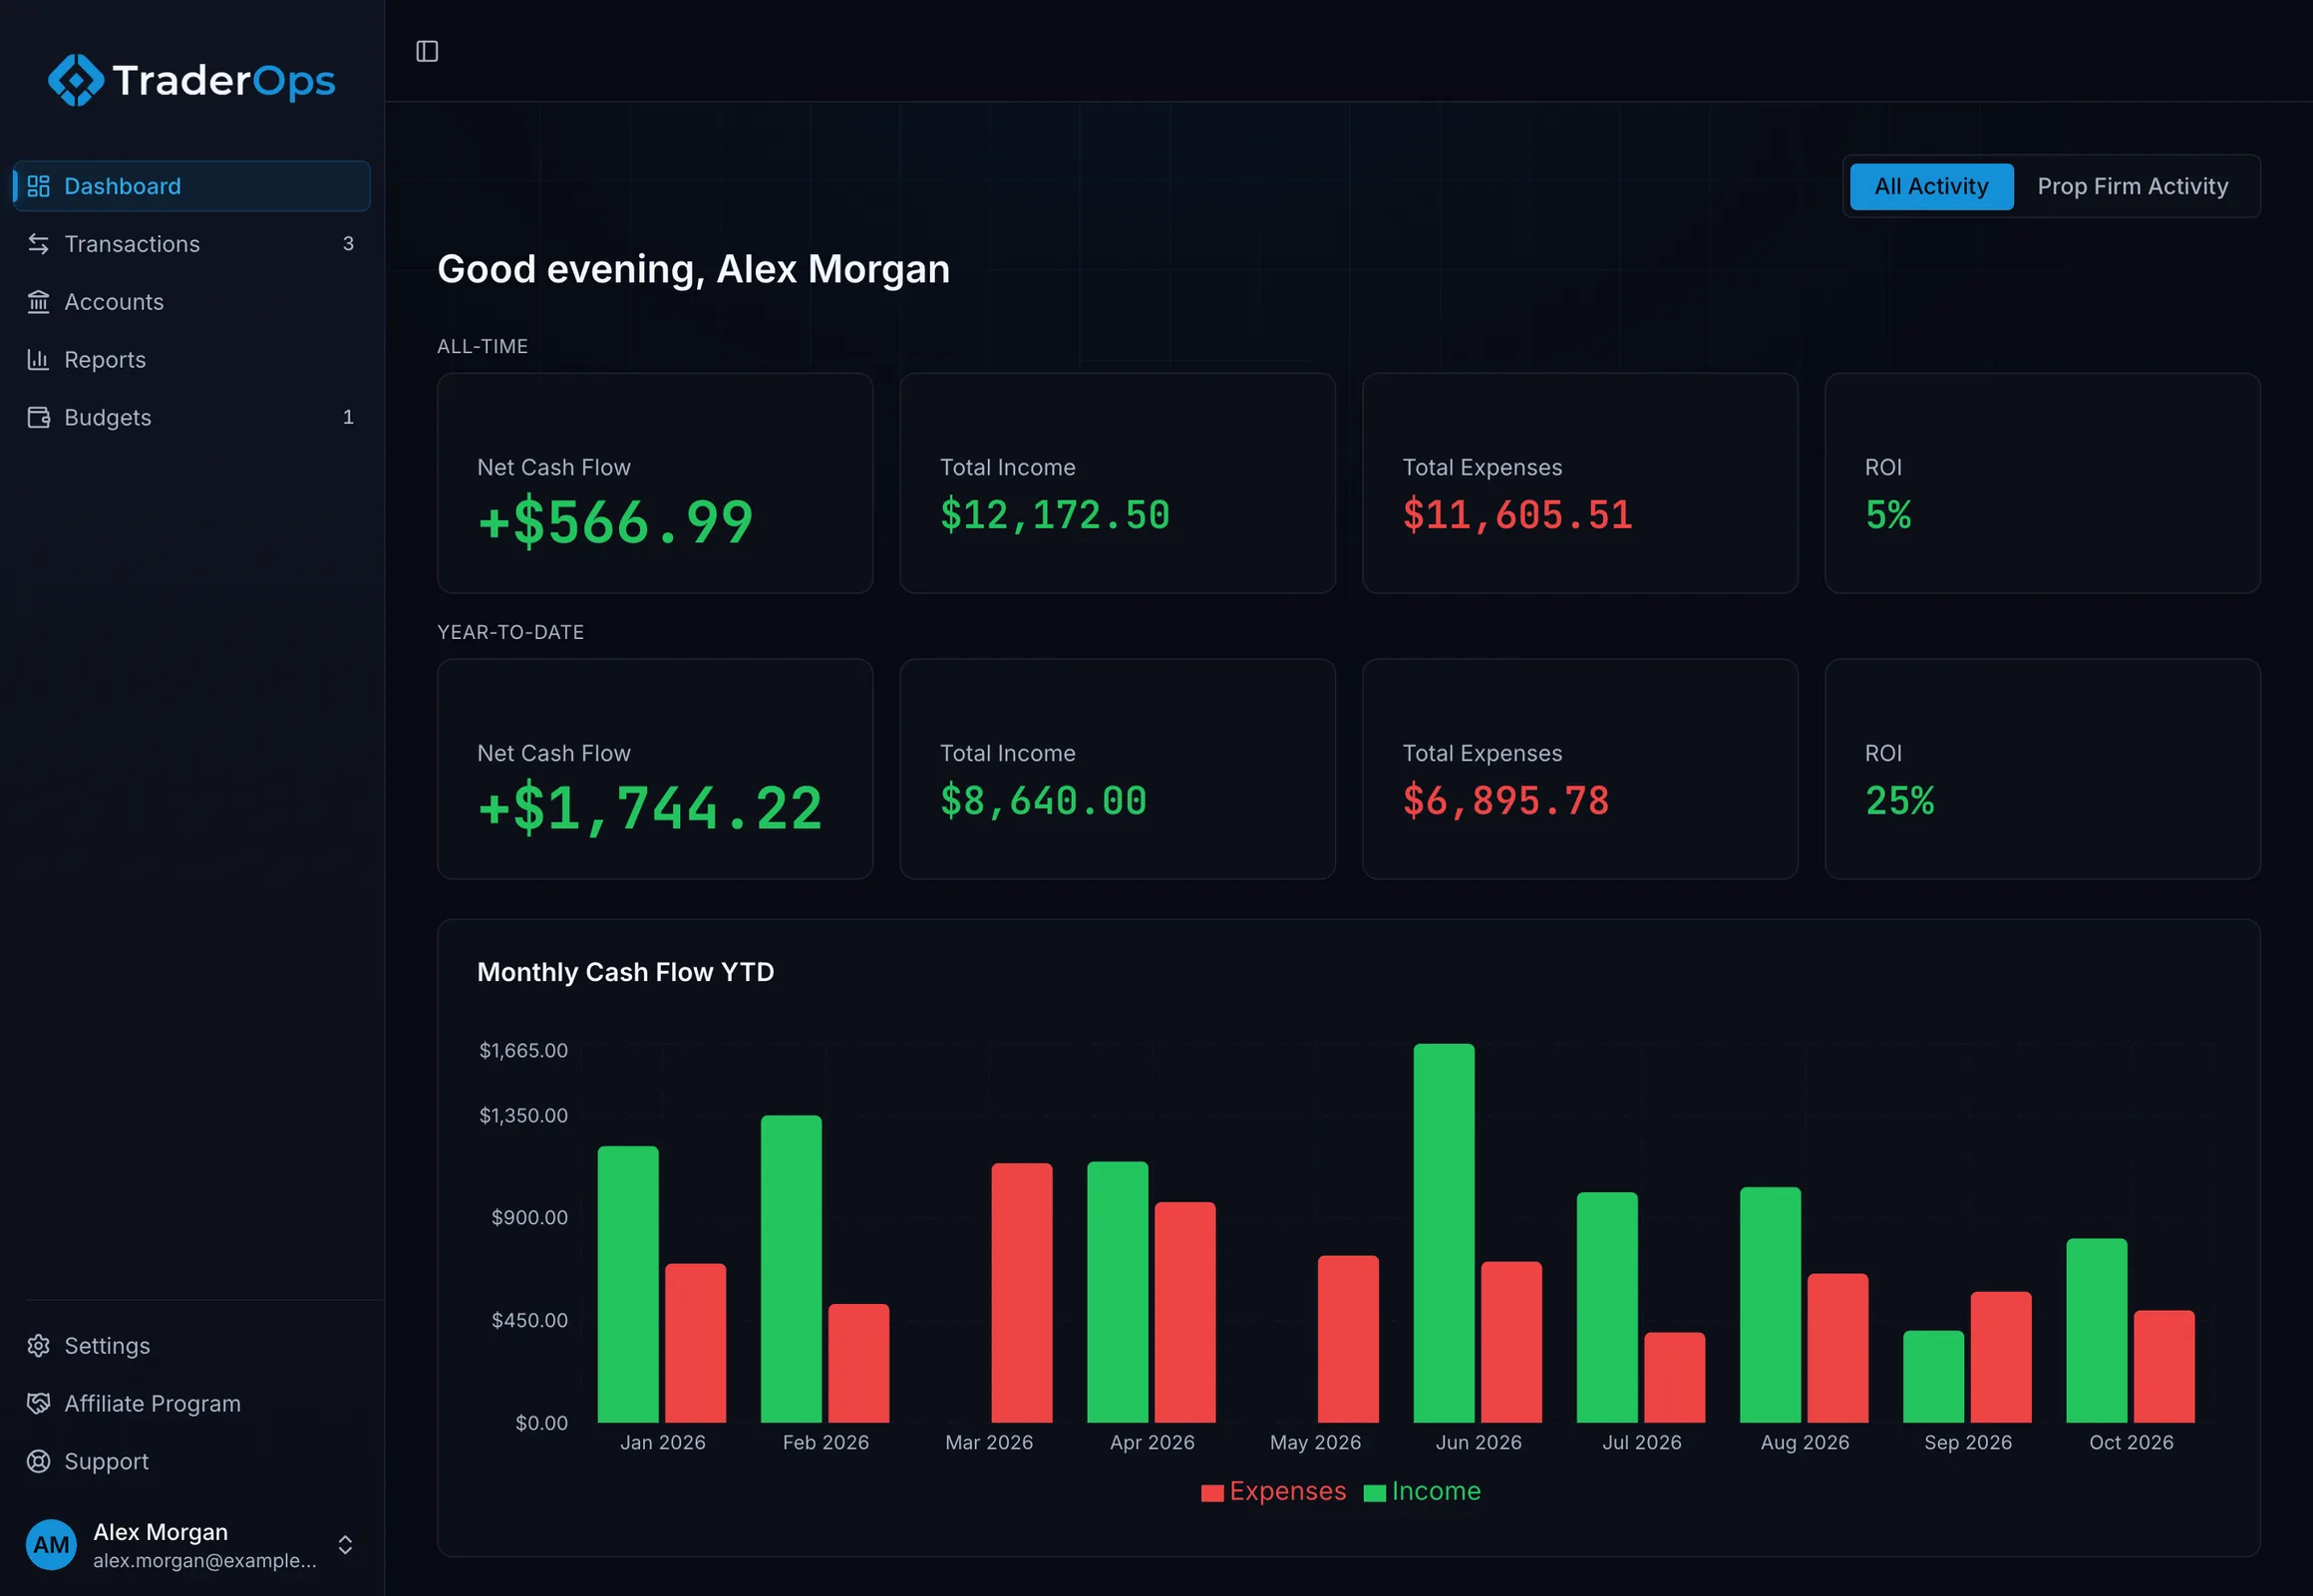The image size is (2313, 1596).
Task: Click the Reports bar chart icon
Action: tap(38, 360)
